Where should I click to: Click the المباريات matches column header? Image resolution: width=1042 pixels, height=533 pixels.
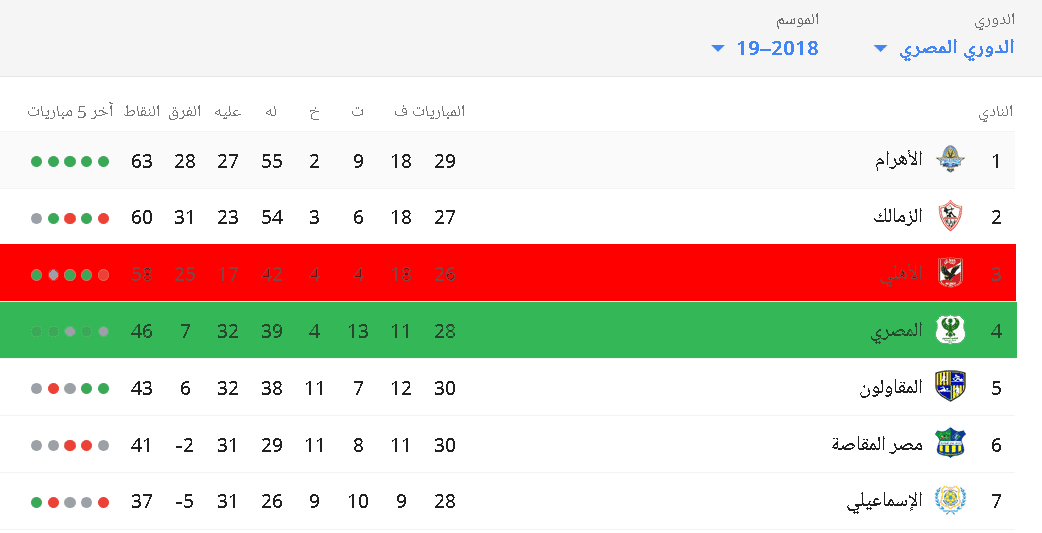438,111
